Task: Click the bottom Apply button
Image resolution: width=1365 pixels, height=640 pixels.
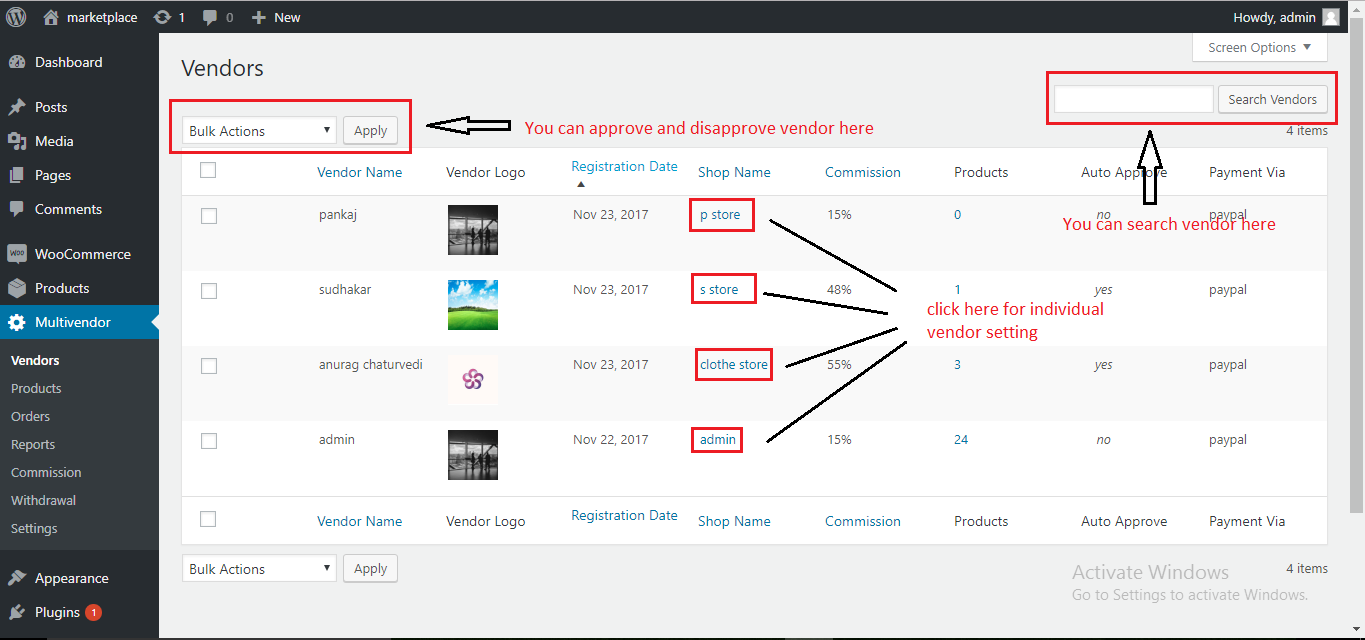Action: [370, 568]
